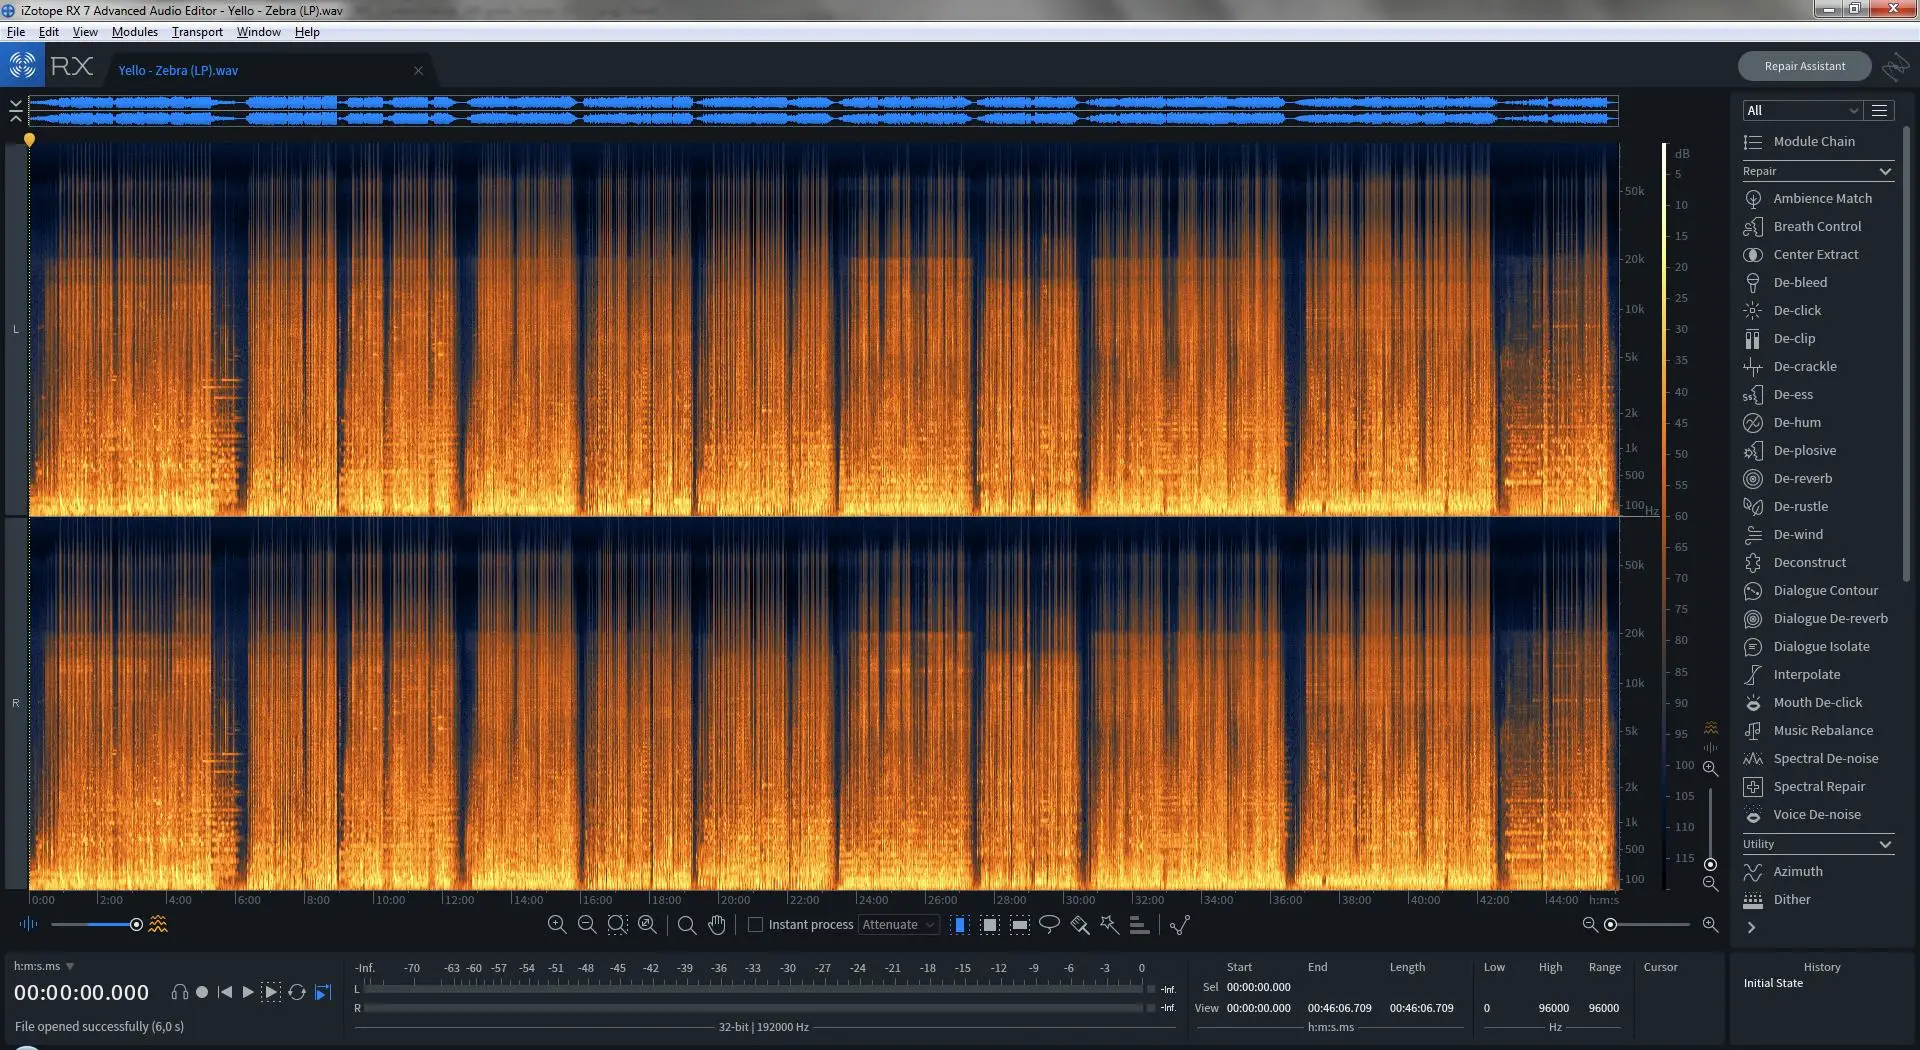Select the Brush selection tool
This screenshot has width=1920, height=1050.
click(1080, 924)
